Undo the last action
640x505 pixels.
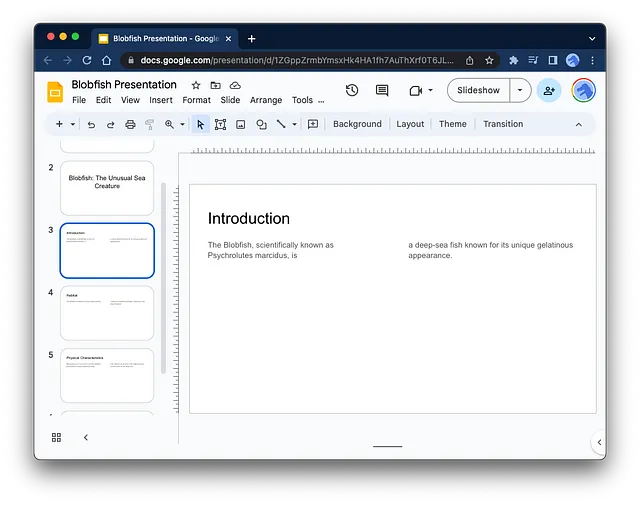pyautogui.click(x=91, y=125)
